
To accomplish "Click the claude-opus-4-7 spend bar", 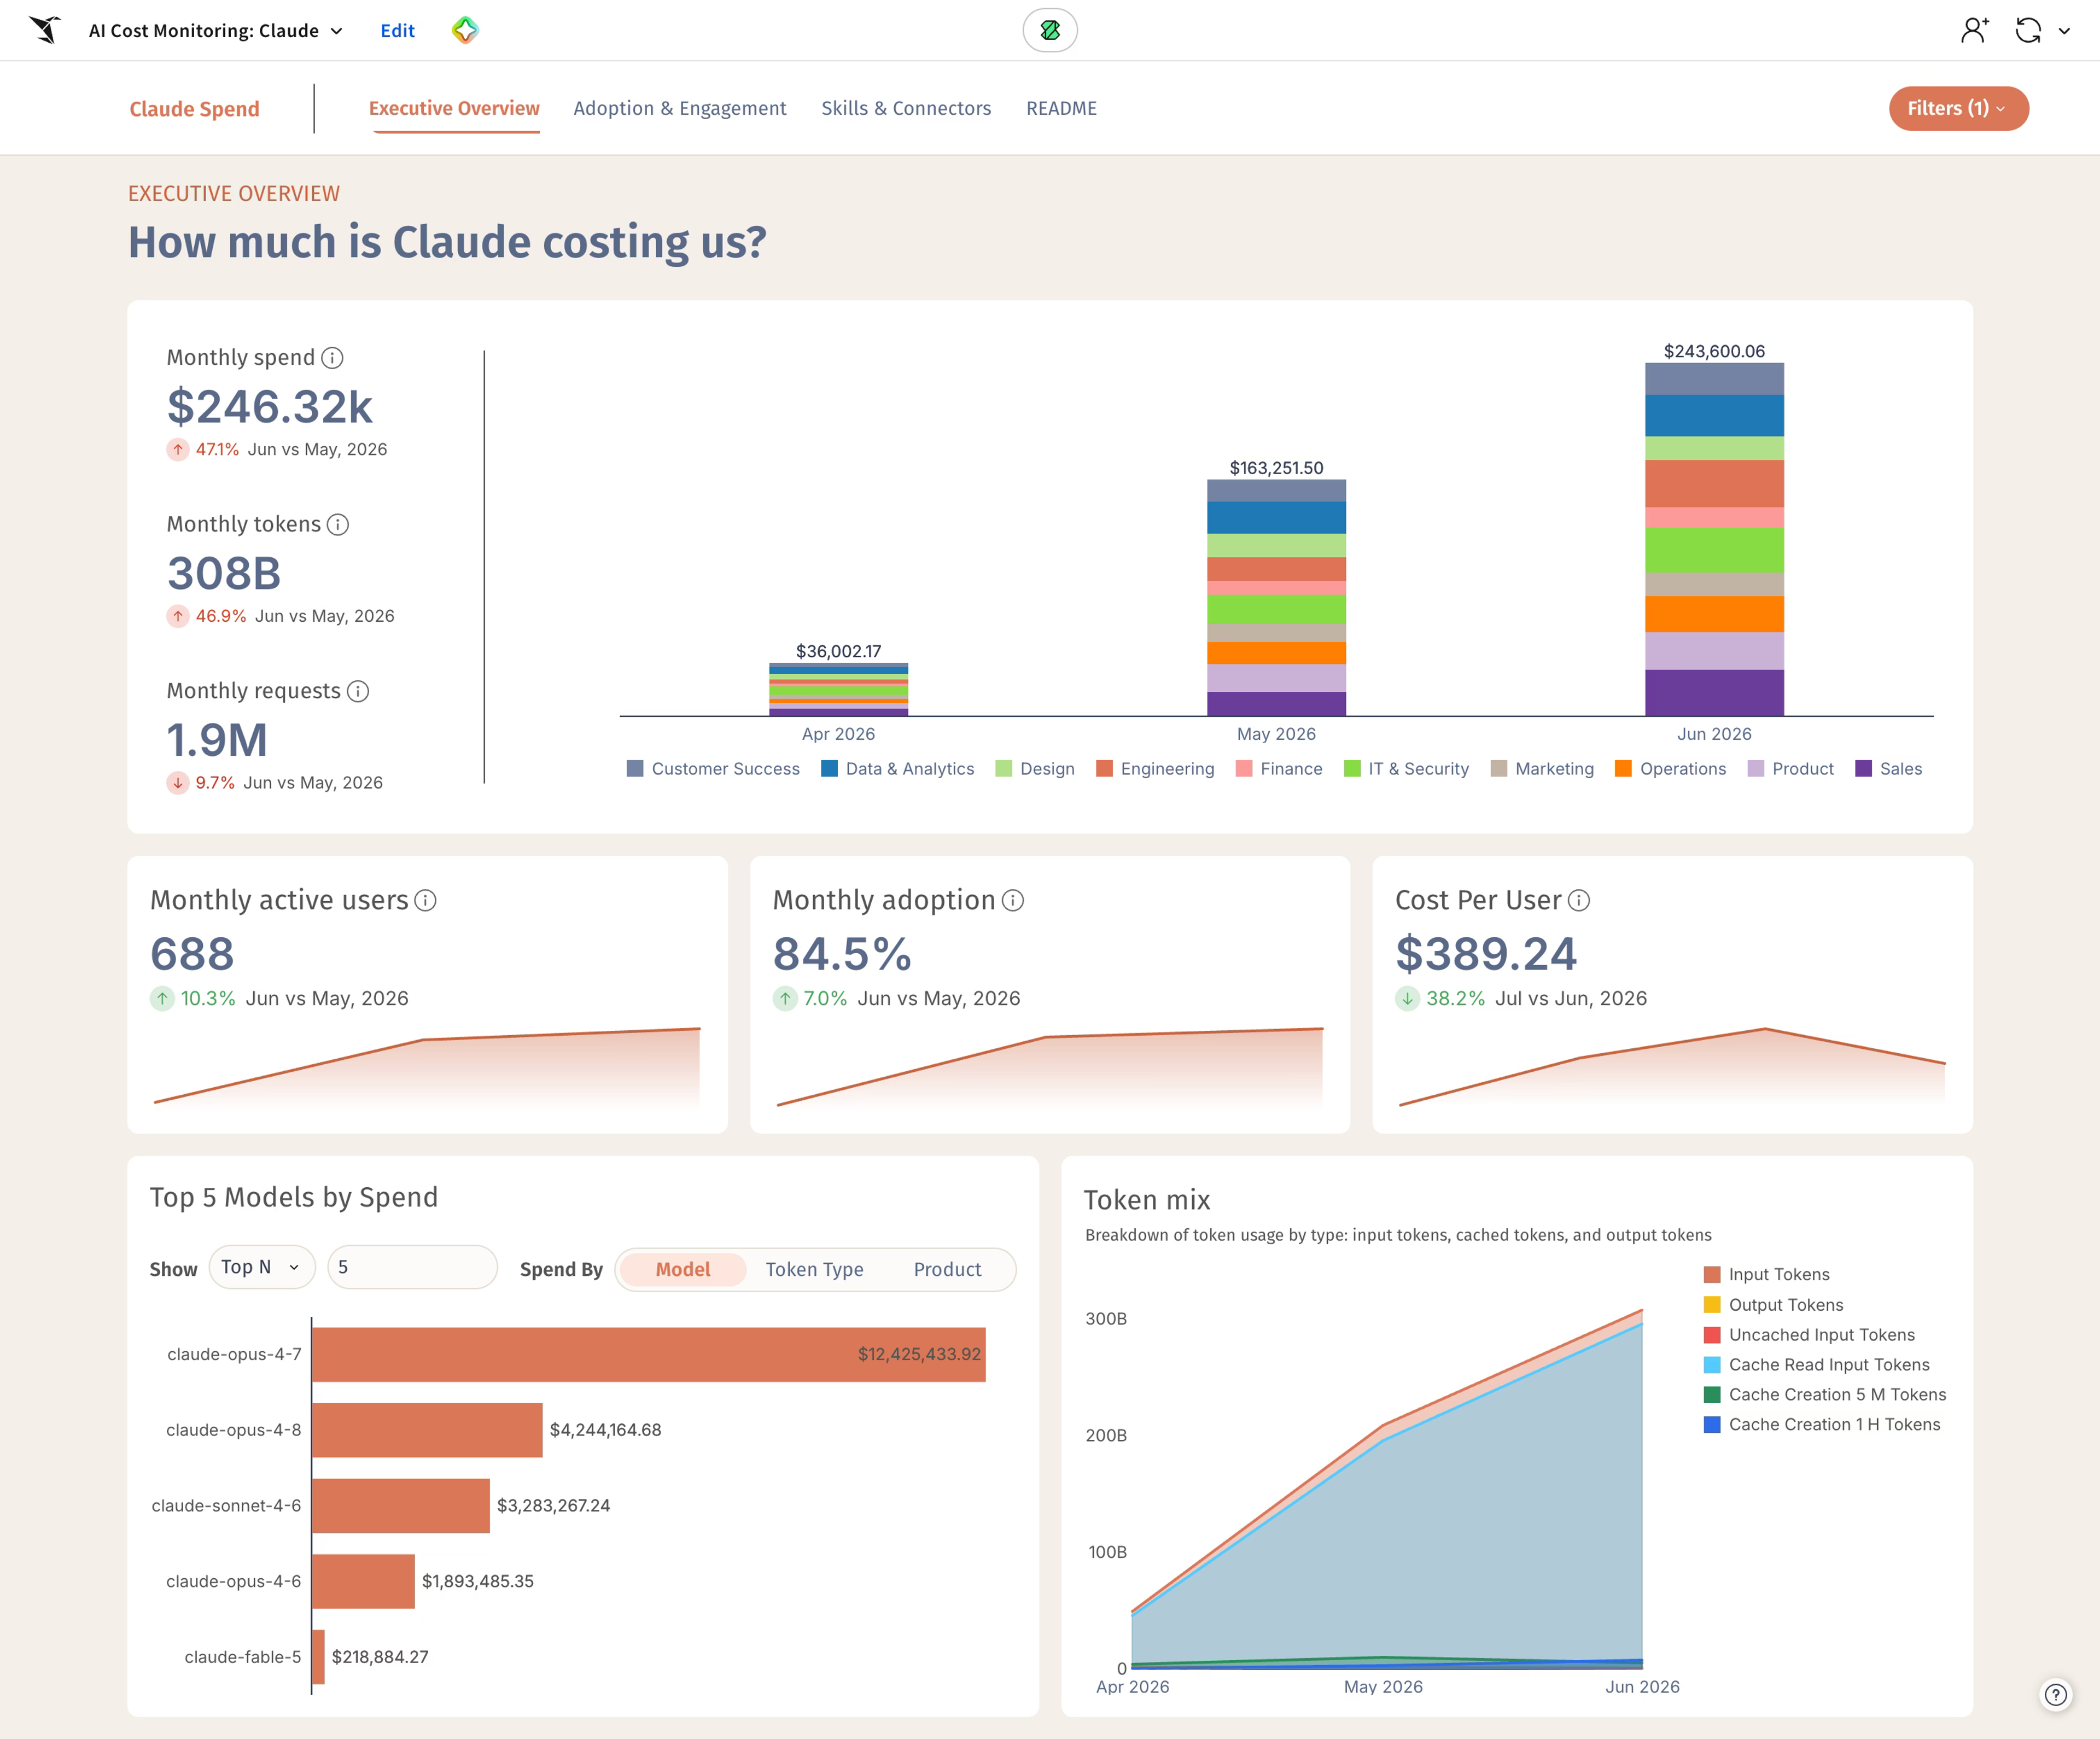I will pos(649,1355).
